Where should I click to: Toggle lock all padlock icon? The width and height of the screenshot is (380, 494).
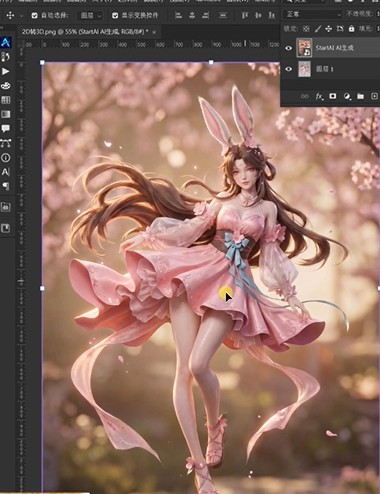pos(351,29)
